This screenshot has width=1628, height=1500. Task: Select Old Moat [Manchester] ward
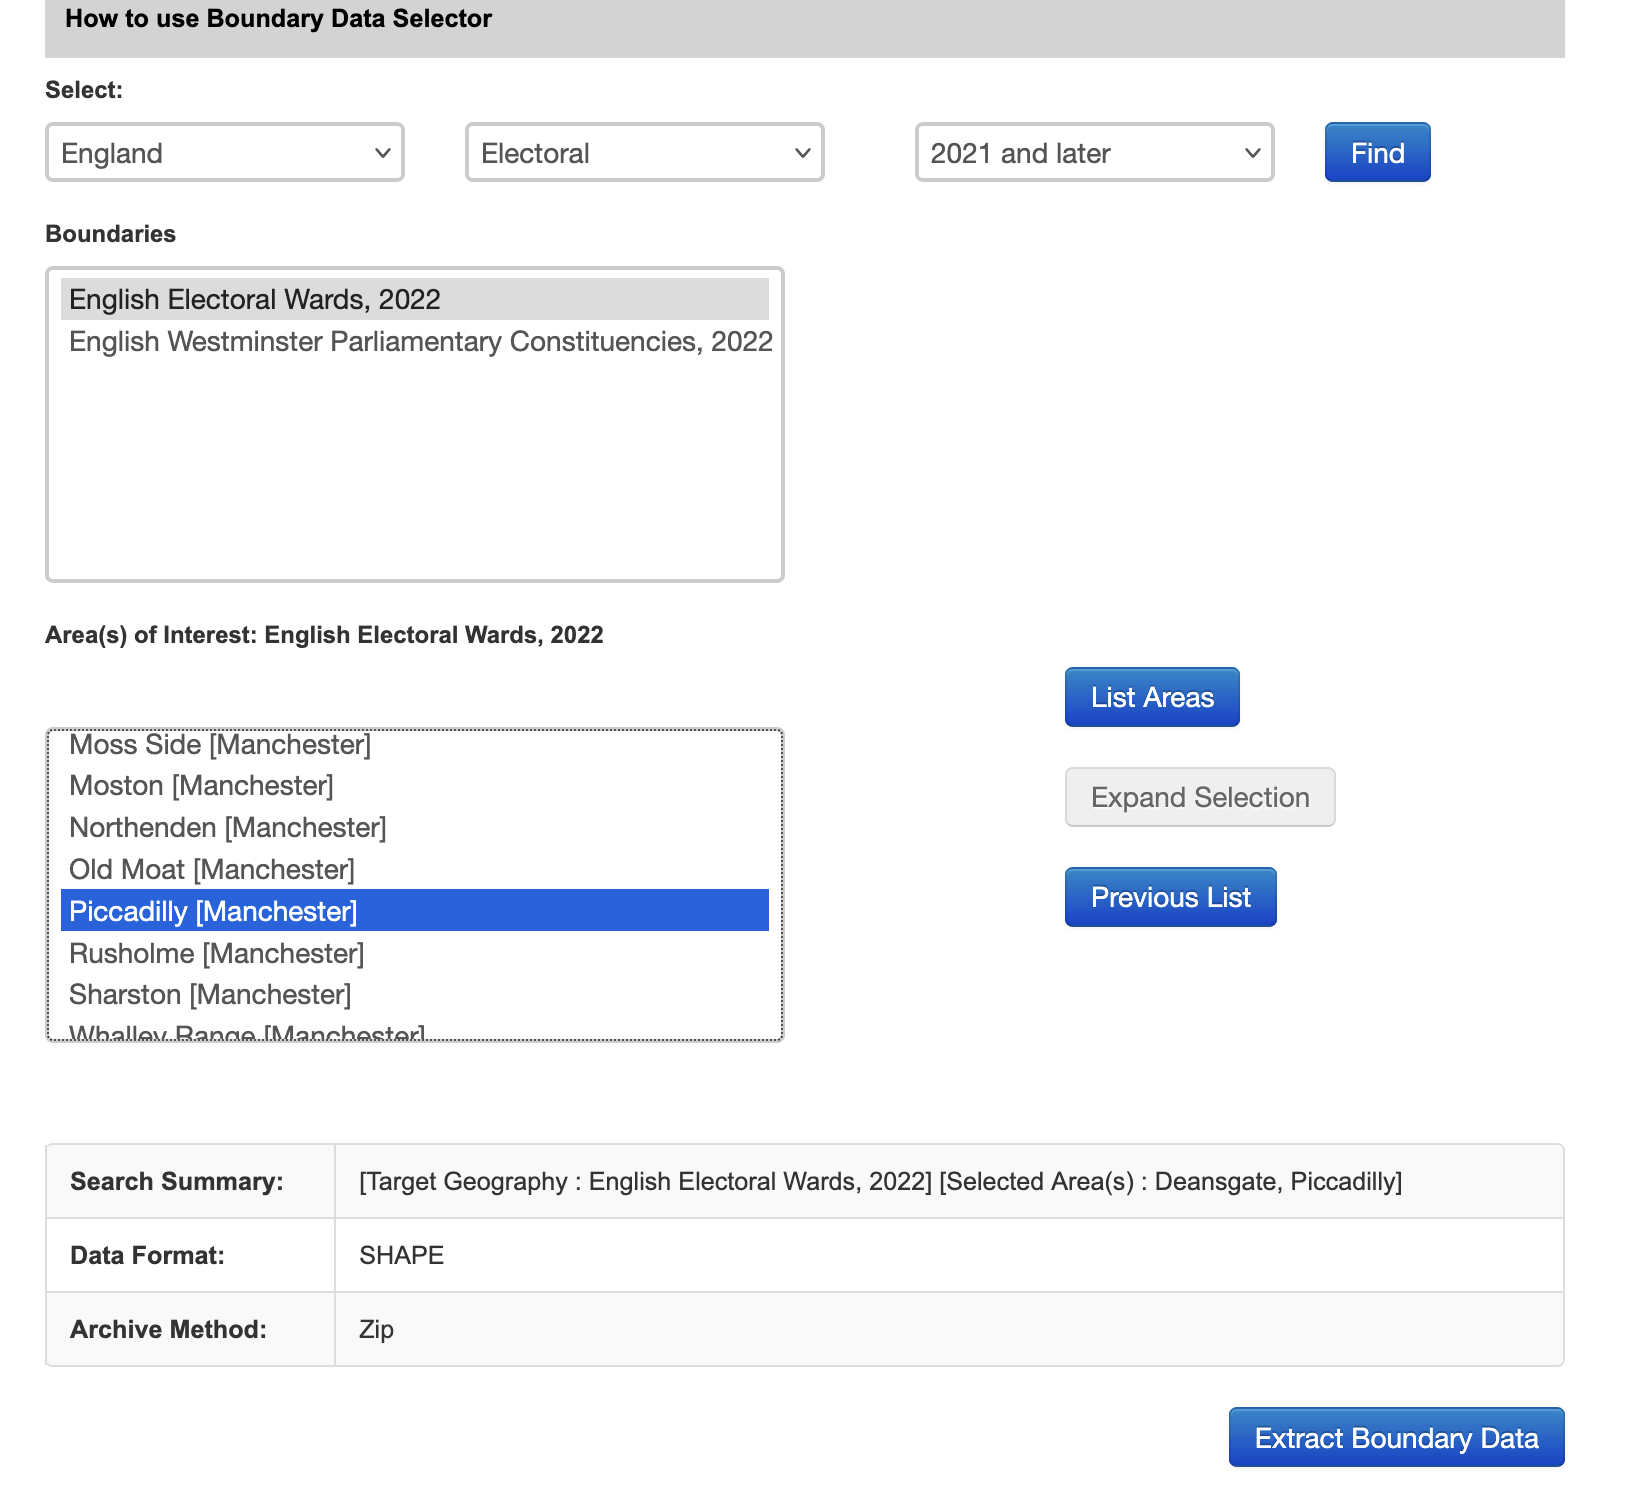[211, 870]
